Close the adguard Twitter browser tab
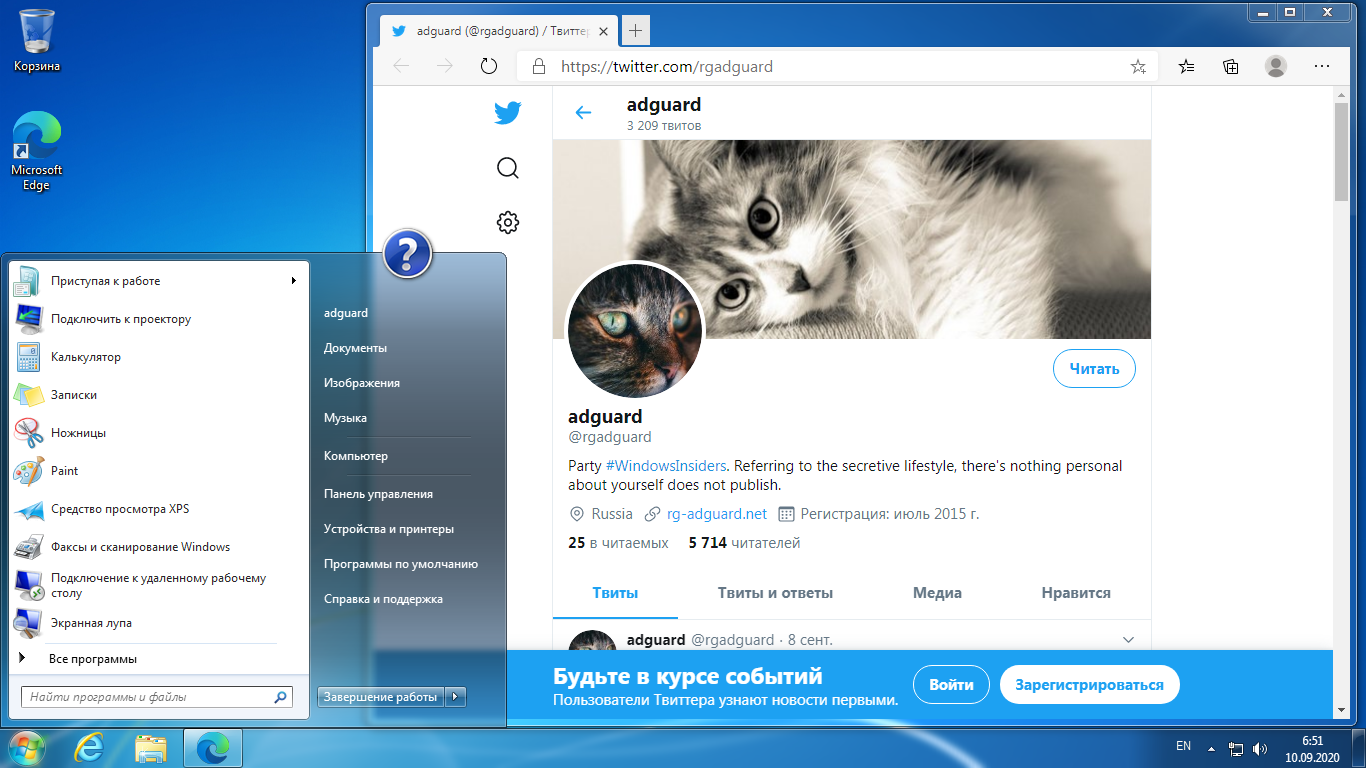 click(603, 31)
